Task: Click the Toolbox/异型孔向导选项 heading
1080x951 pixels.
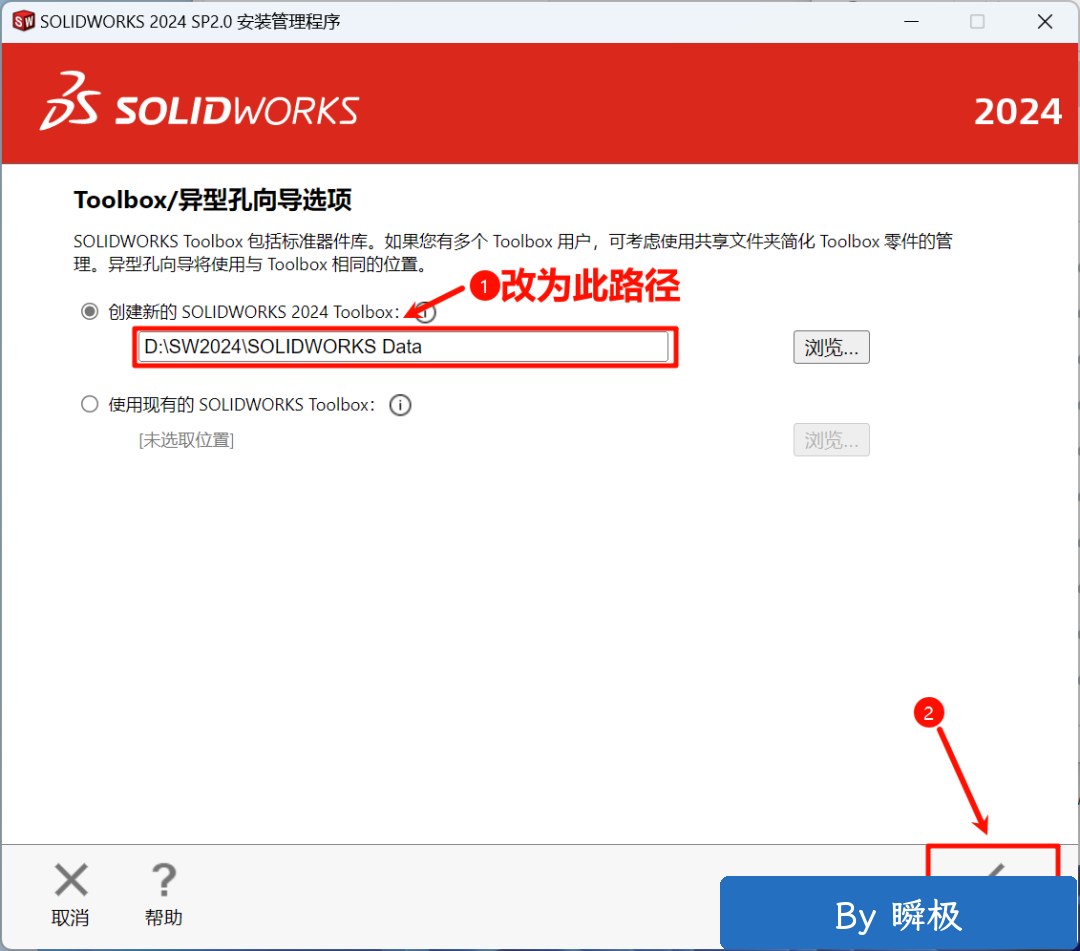Action: click(213, 200)
